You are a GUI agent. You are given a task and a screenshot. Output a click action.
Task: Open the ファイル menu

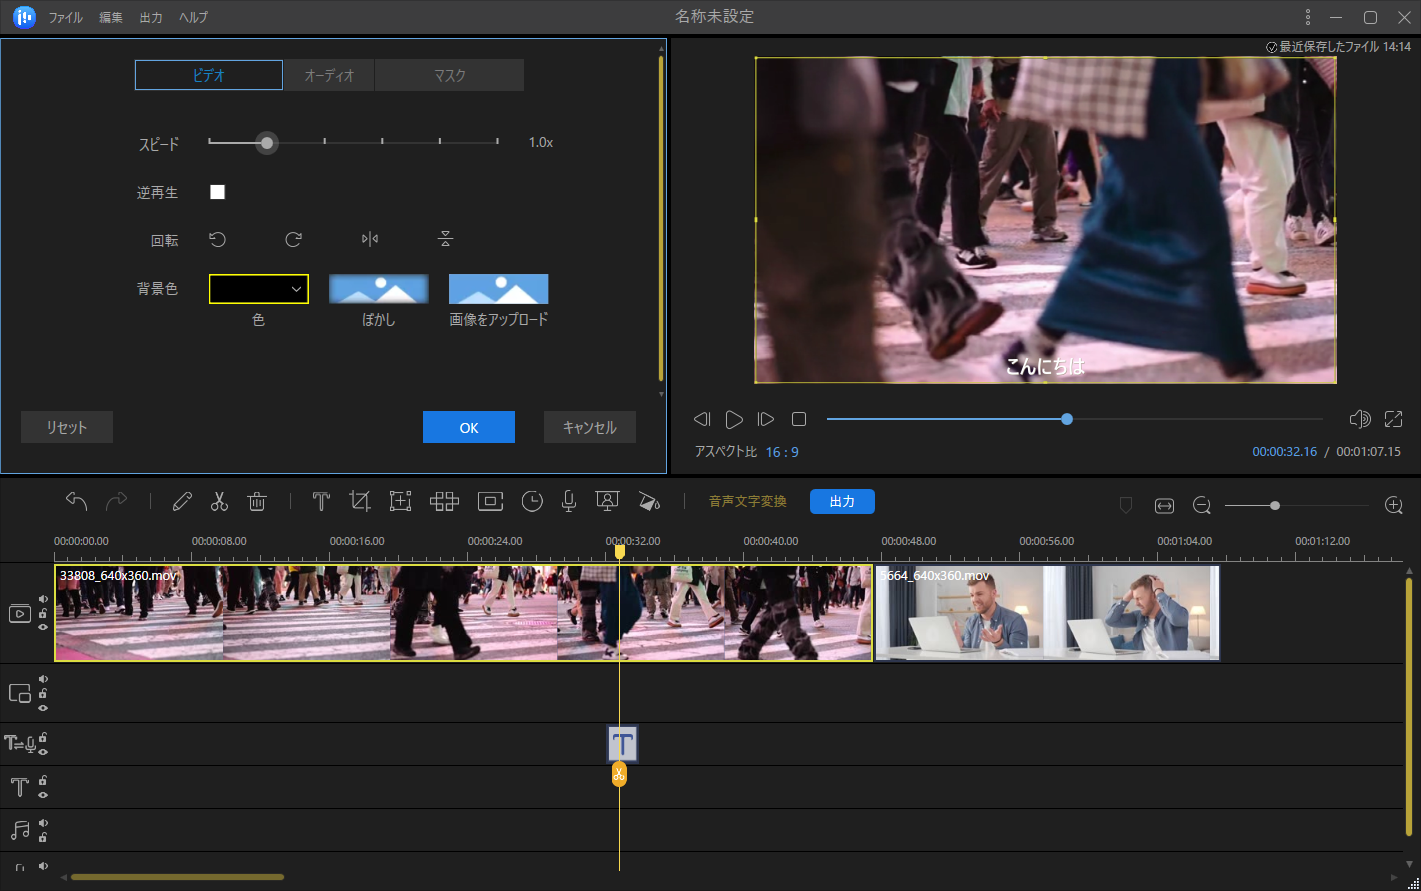(x=66, y=18)
